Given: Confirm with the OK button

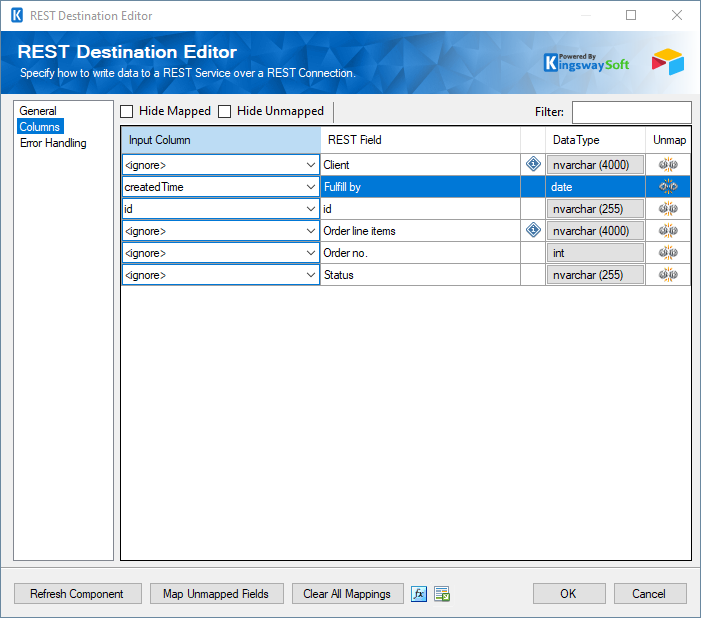Looking at the screenshot, I should pyautogui.click(x=569, y=594).
